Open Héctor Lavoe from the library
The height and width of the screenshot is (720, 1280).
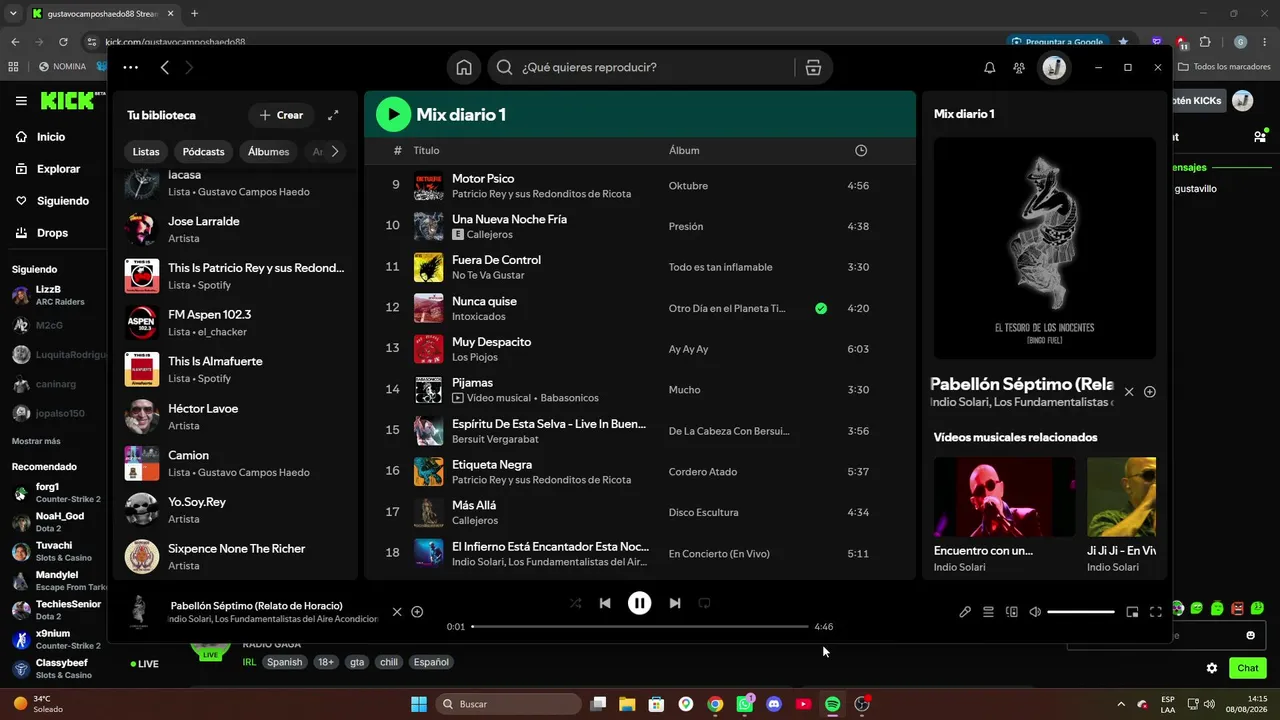(235, 416)
